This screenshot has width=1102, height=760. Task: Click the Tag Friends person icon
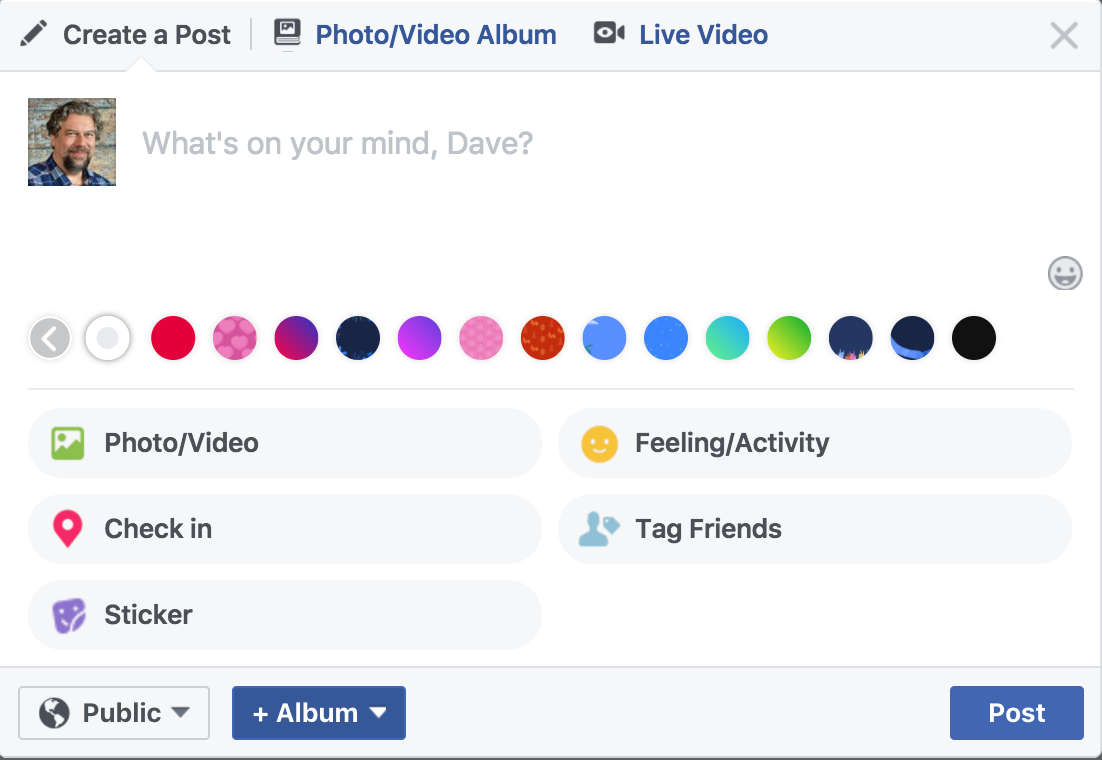point(599,529)
